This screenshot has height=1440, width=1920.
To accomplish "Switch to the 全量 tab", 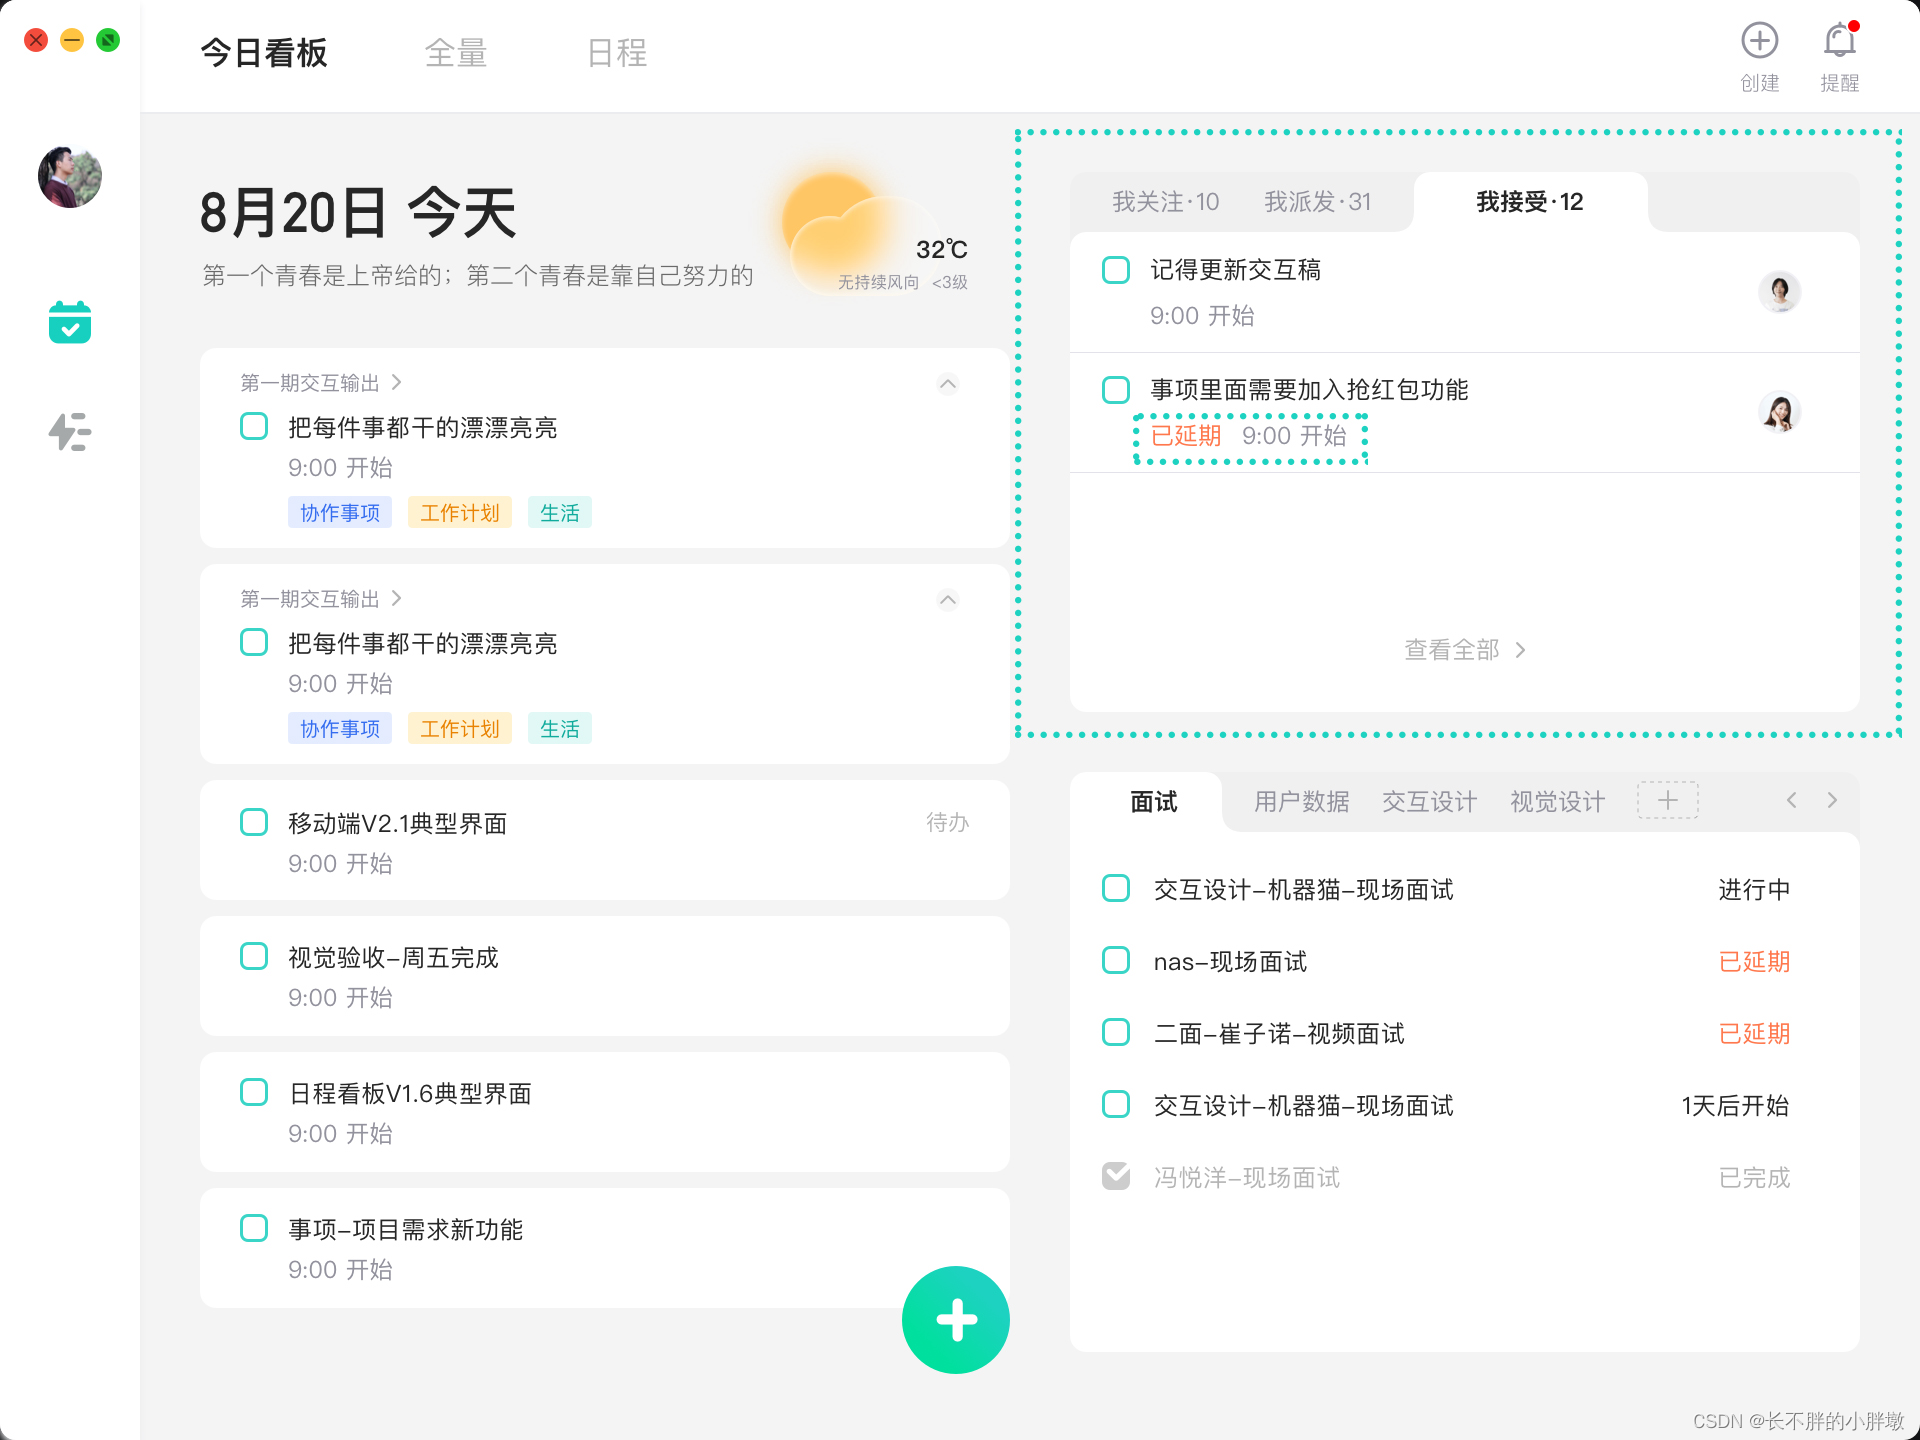I will pos(456,53).
